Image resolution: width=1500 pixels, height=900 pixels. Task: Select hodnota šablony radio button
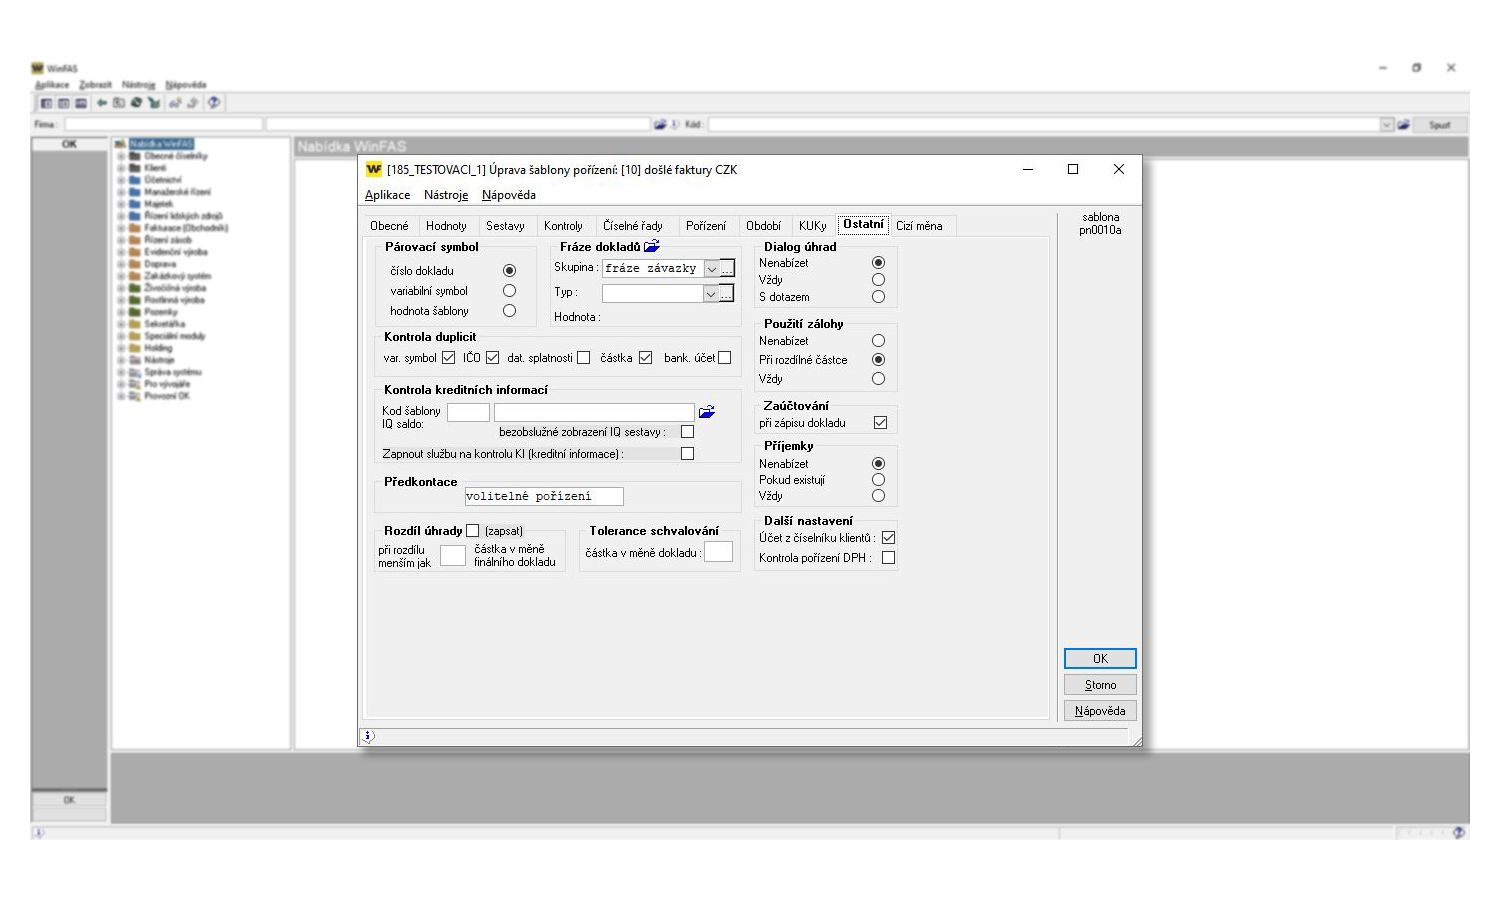point(509,311)
